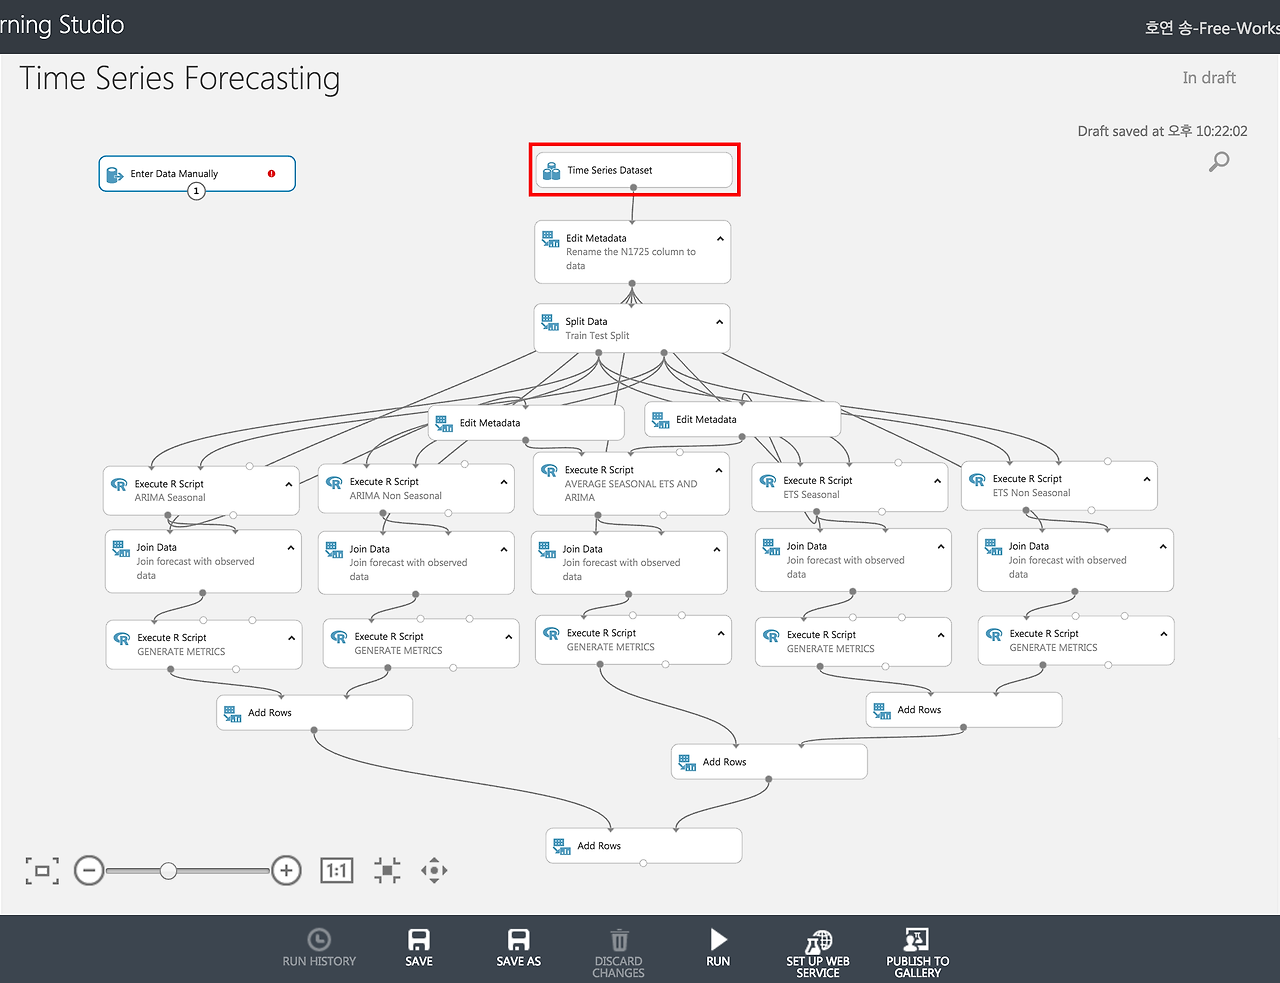The width and height of the screenshot is (1280, 983).
Task: Click the Time Series Dataset database icon
Action: pos(551,171)
